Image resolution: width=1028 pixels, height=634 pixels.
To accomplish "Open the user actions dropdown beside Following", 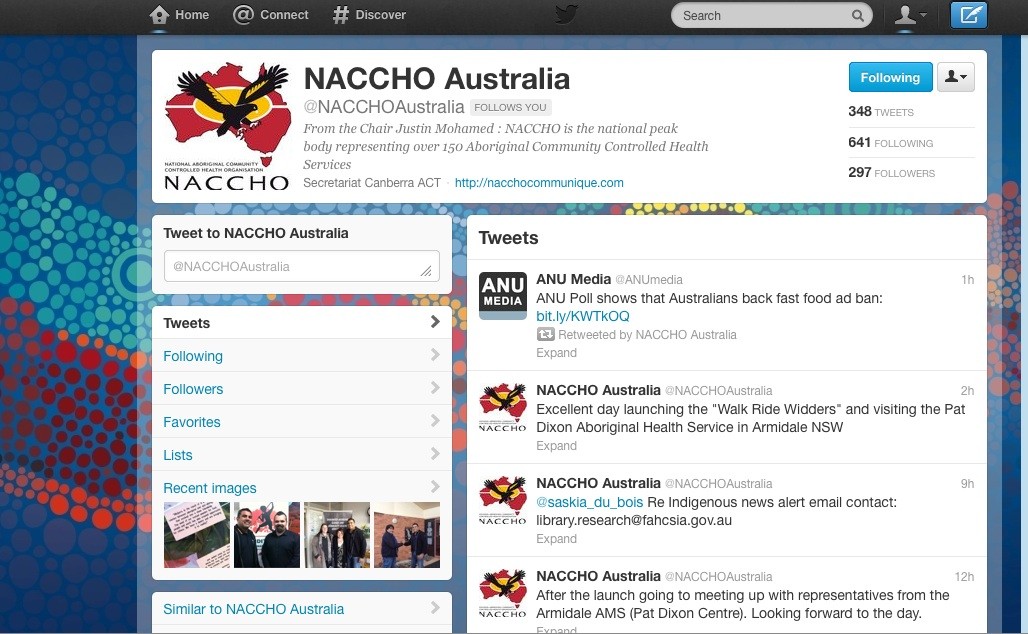I will tap(955, 77).
